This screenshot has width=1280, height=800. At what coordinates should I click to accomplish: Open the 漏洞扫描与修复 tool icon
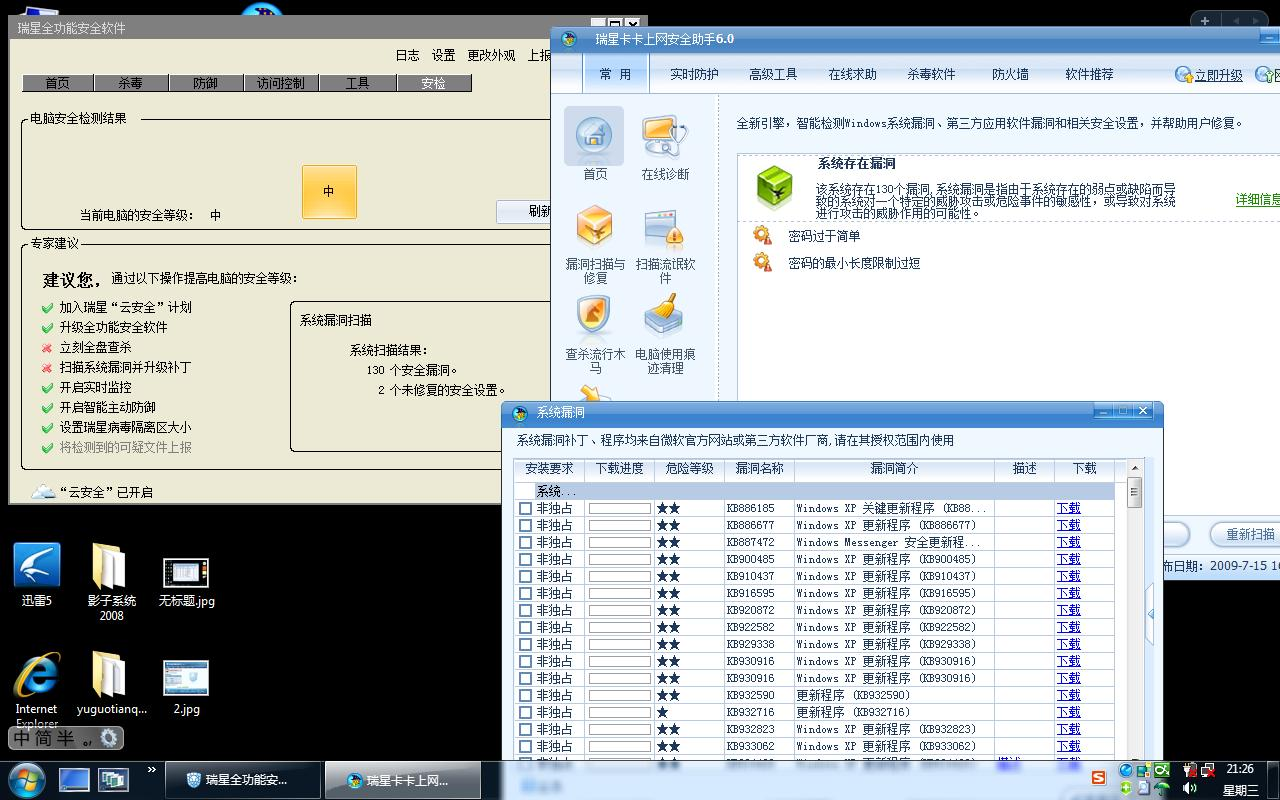tap(595, 227)
